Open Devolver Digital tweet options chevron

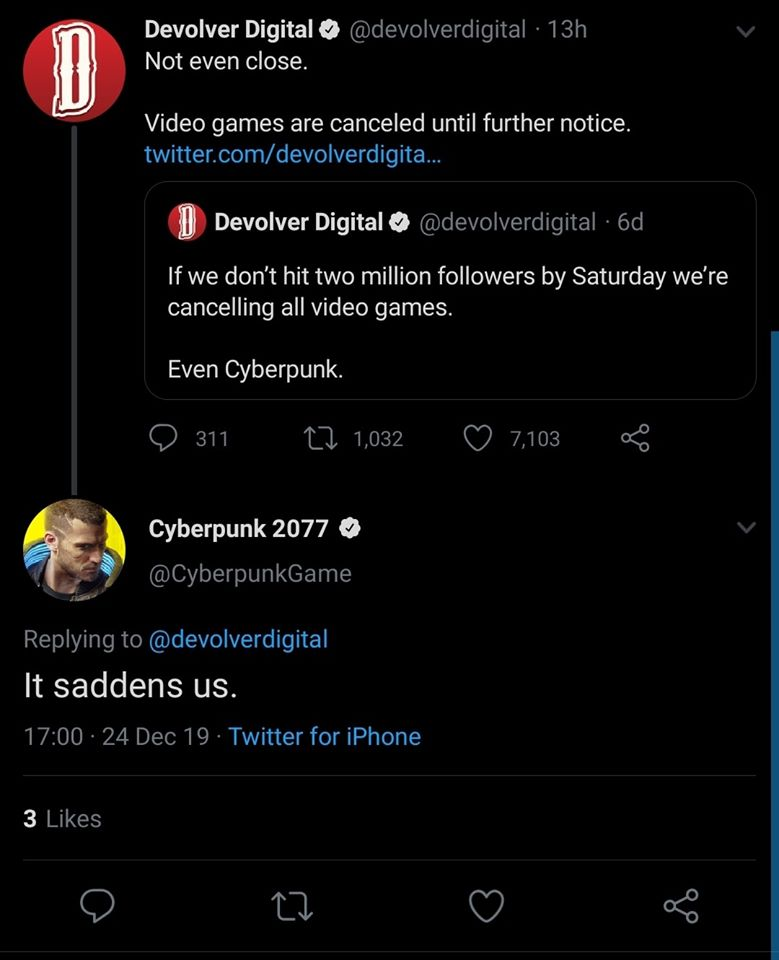pos(745,32)
